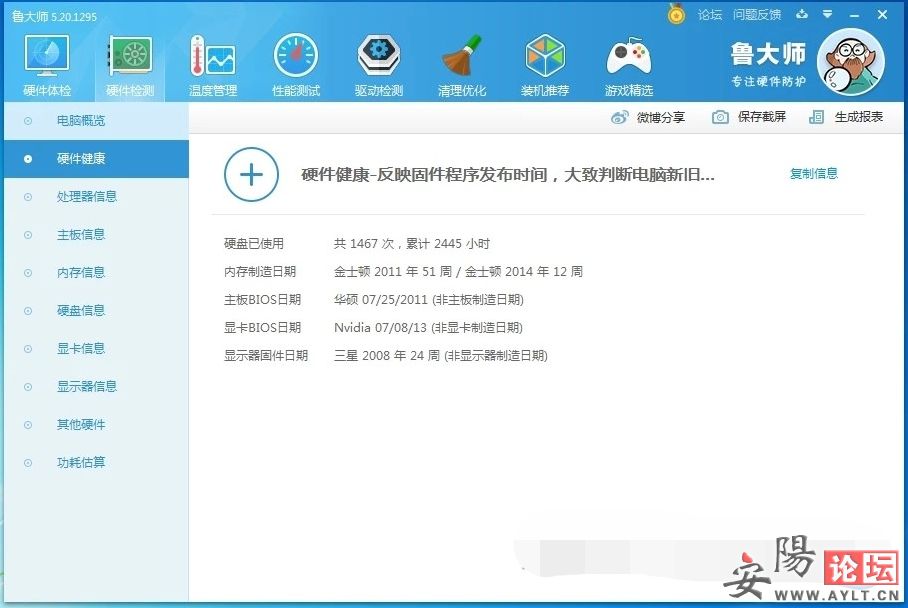Screen dimensions: 908x608
Task: Click the text 'Nvidia 07/08/13'
Action: coord(380,328)
